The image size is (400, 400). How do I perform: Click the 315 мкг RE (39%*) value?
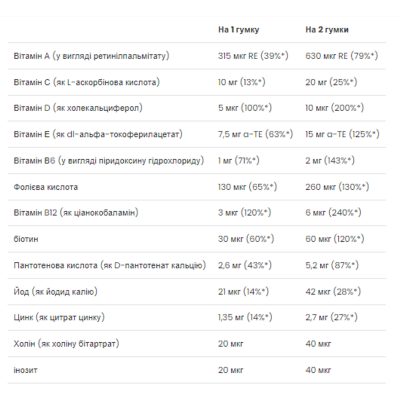tap(253, 56)
